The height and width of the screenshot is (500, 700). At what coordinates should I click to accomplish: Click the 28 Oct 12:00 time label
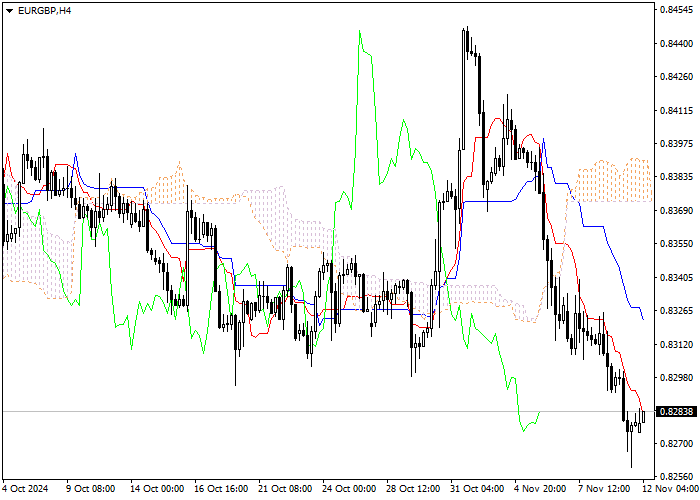click(413, 489)
